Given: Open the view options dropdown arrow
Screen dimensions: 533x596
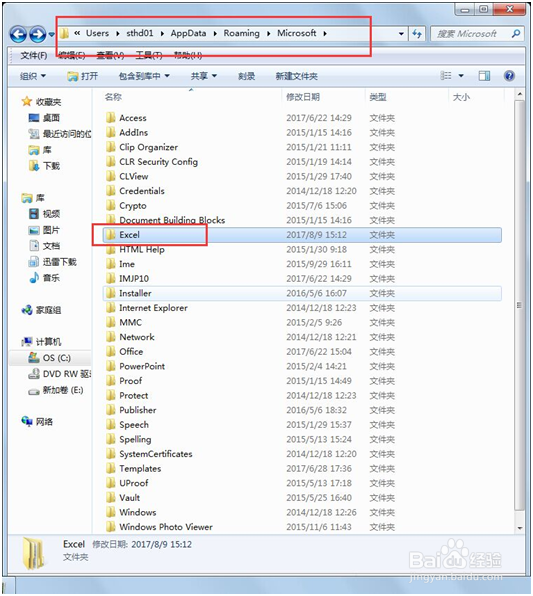Looking at the screenshot, I should [x=461, y=76].
